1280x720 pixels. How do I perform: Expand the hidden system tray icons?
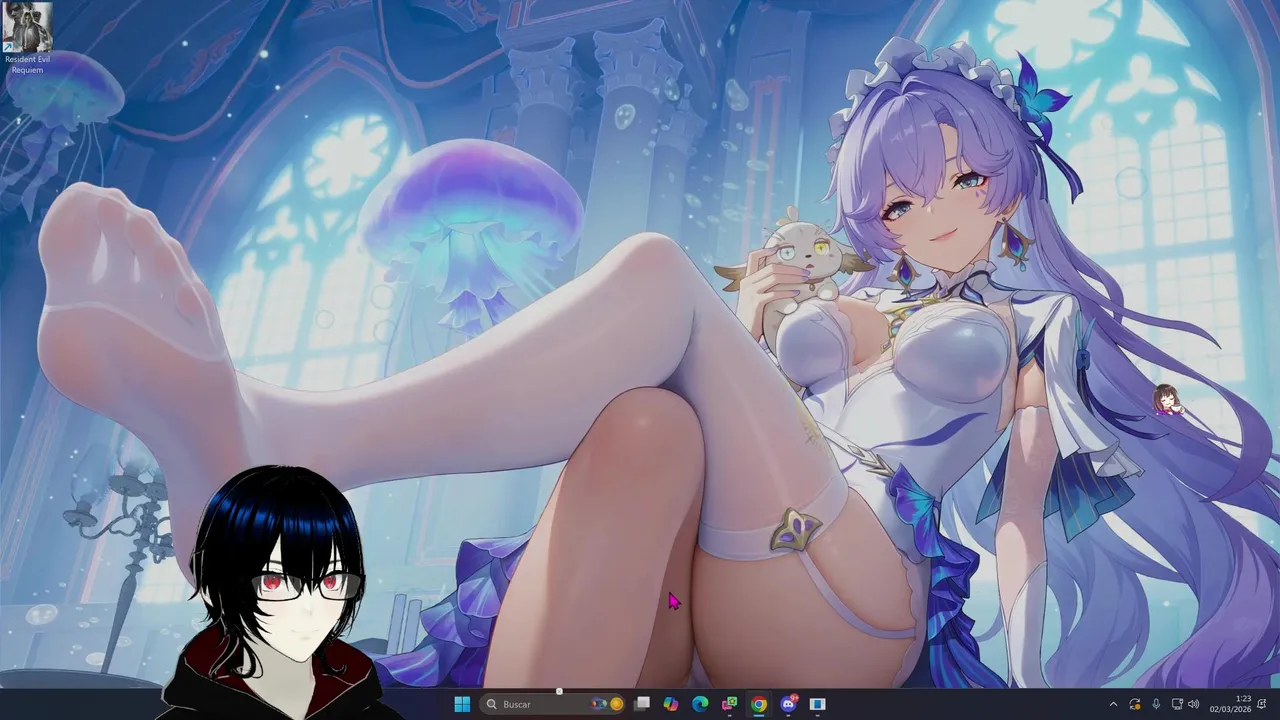click(1113, 704)
